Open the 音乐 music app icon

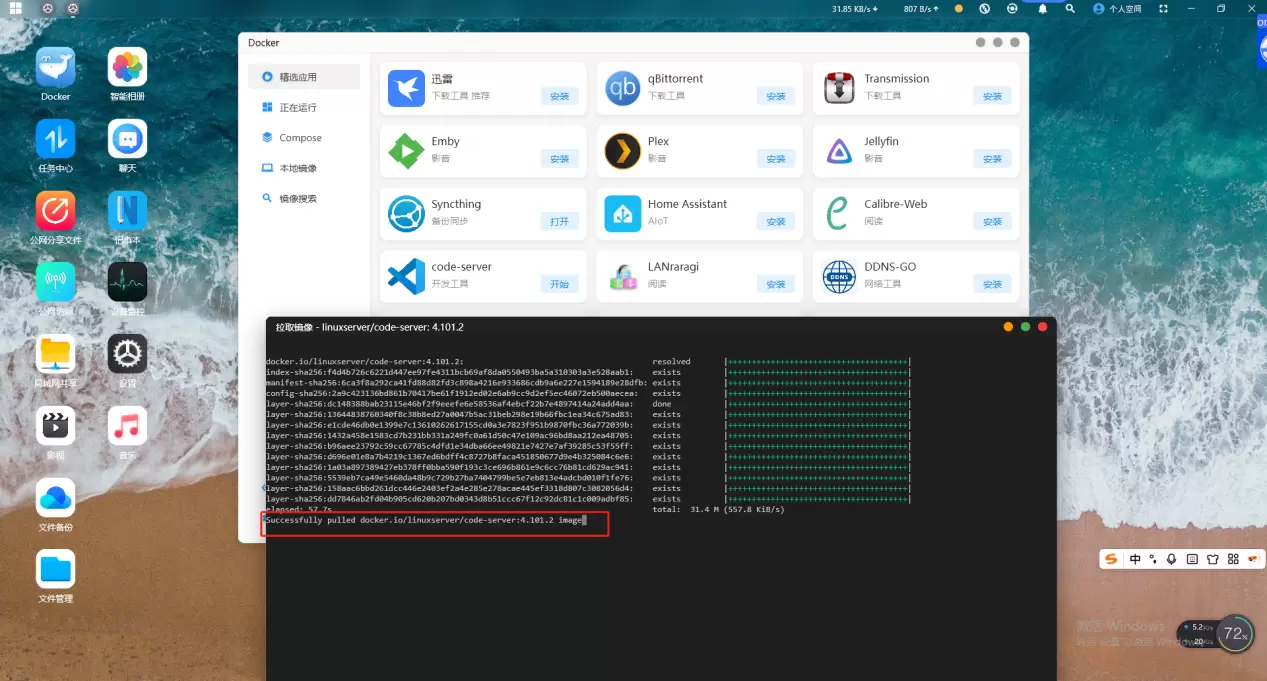127,426
